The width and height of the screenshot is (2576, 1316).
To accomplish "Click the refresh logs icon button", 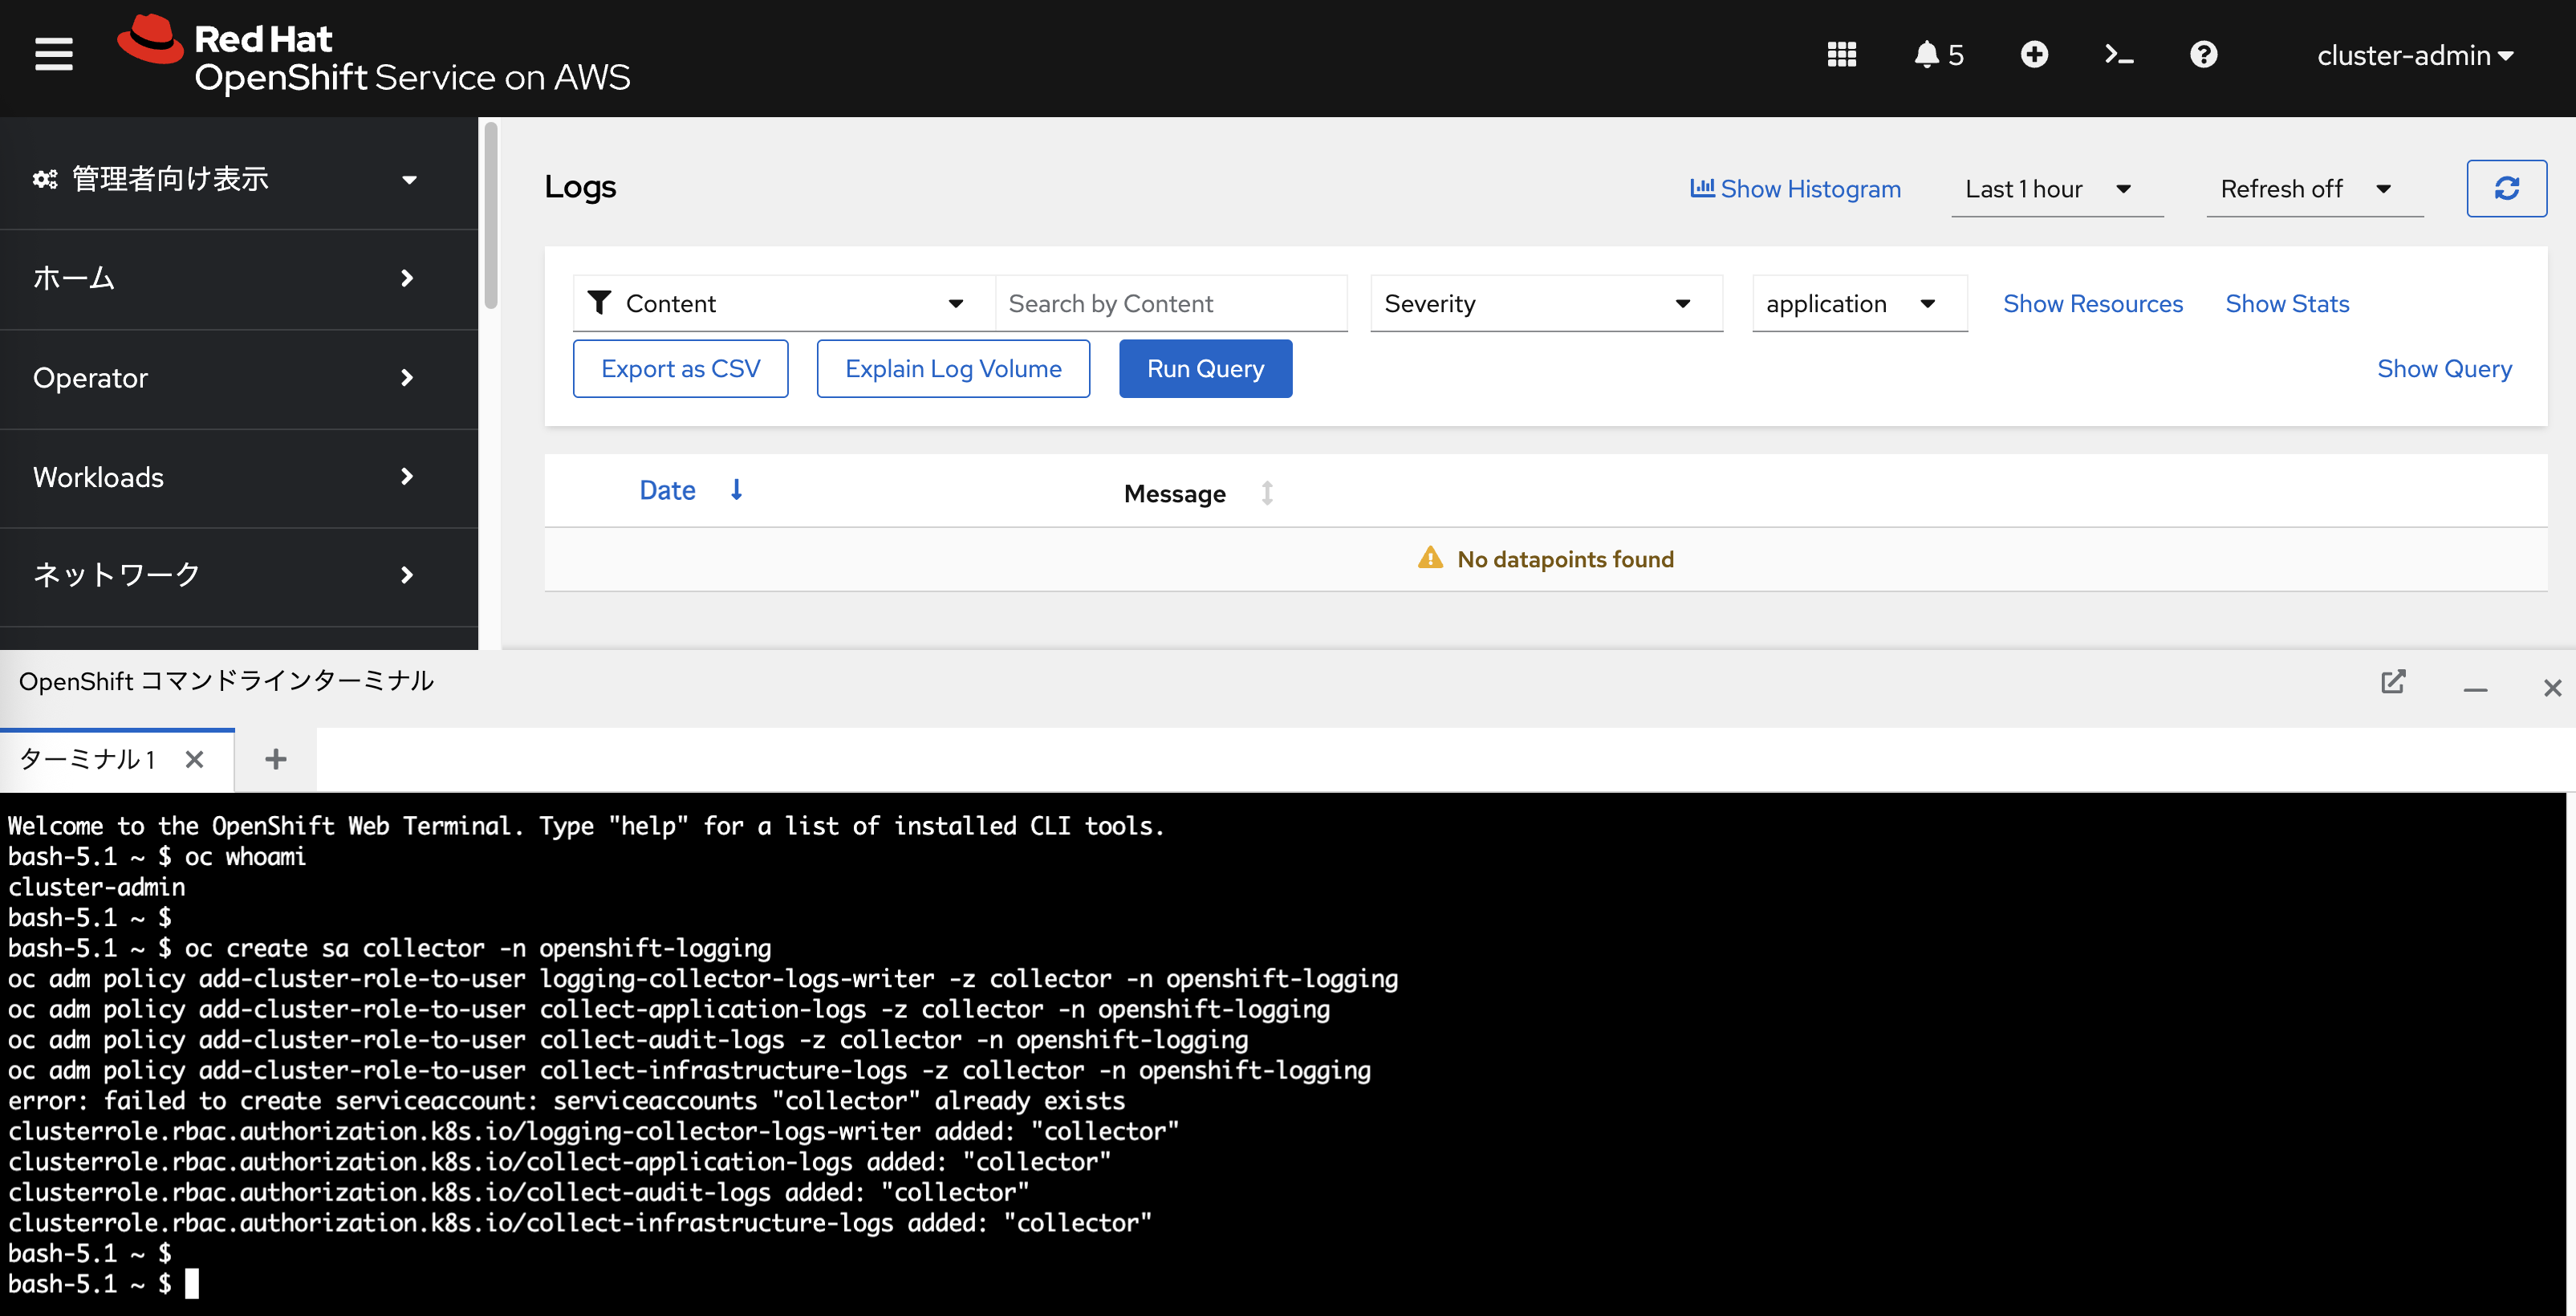I will coord(2506,189).
